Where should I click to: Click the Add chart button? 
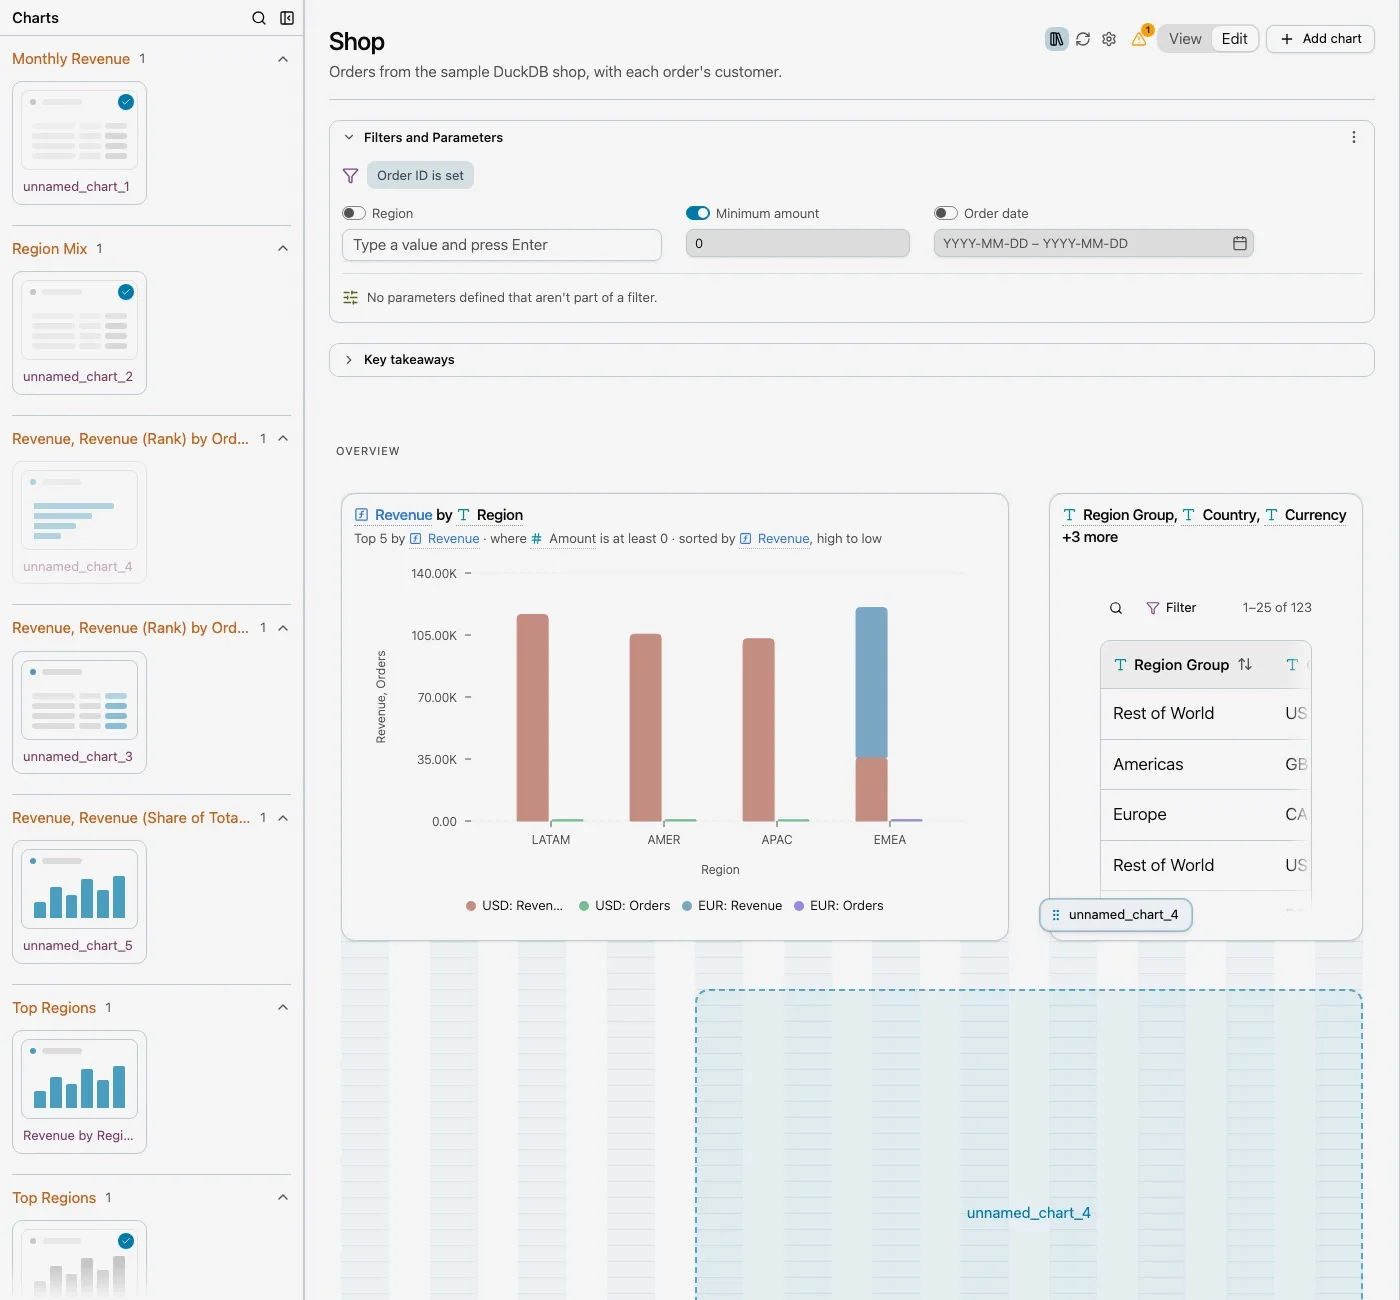point(1320,39)
